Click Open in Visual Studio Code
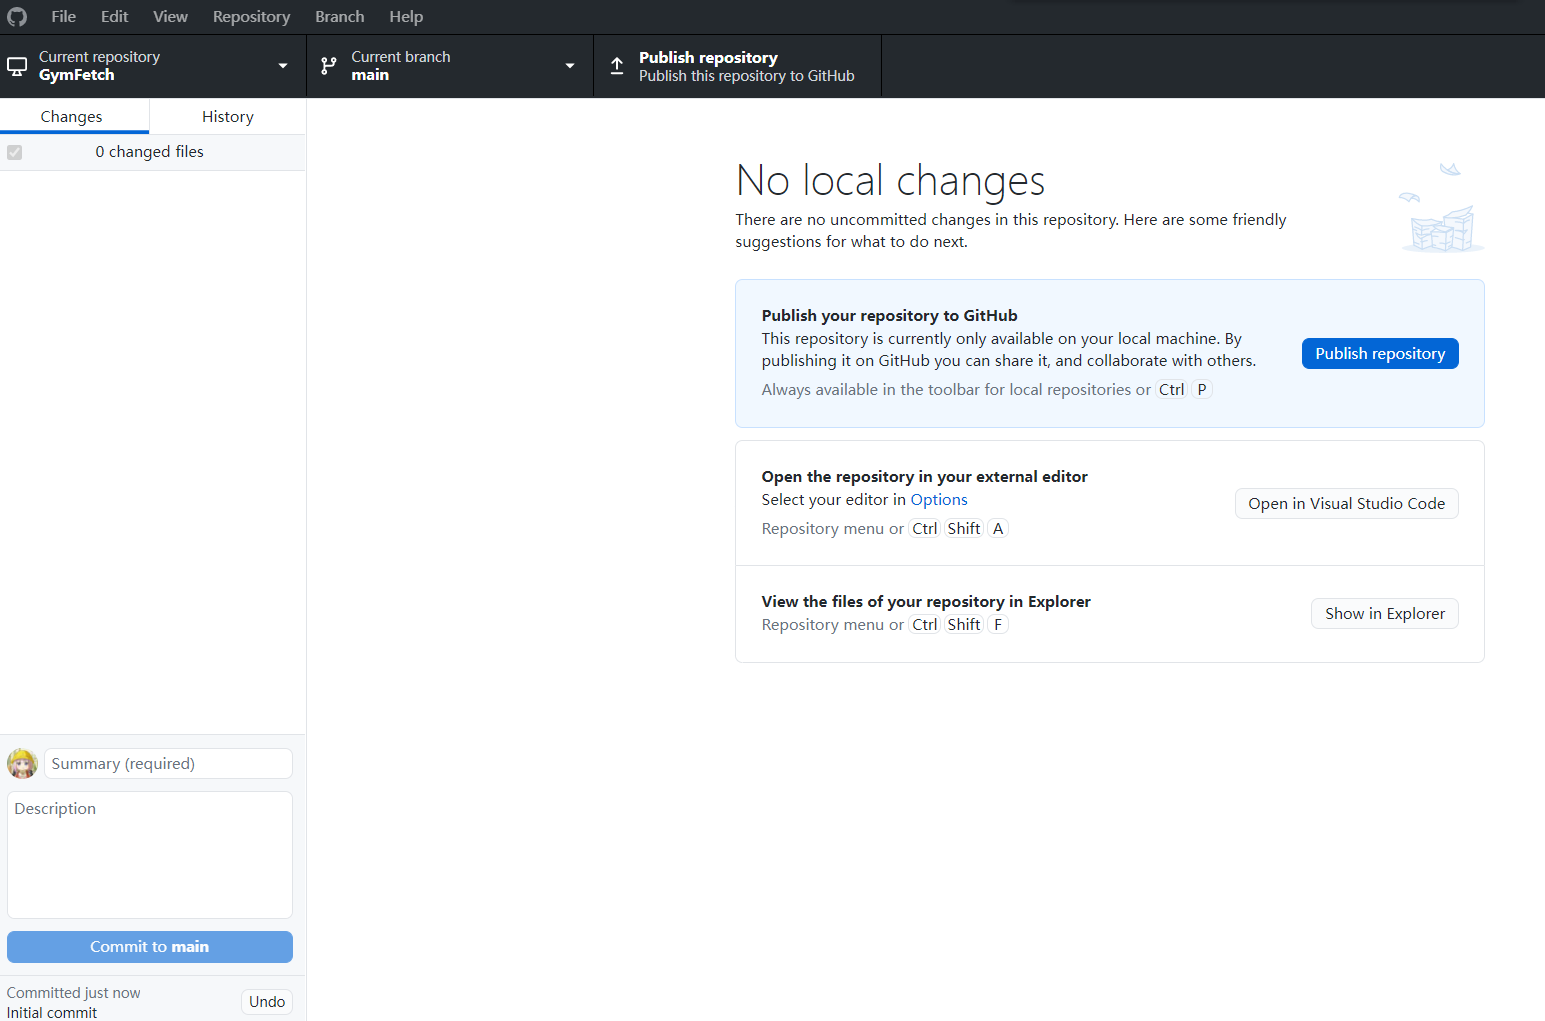Image resolution: width=1545 pixels, height=1021 pixels. 1347,504
